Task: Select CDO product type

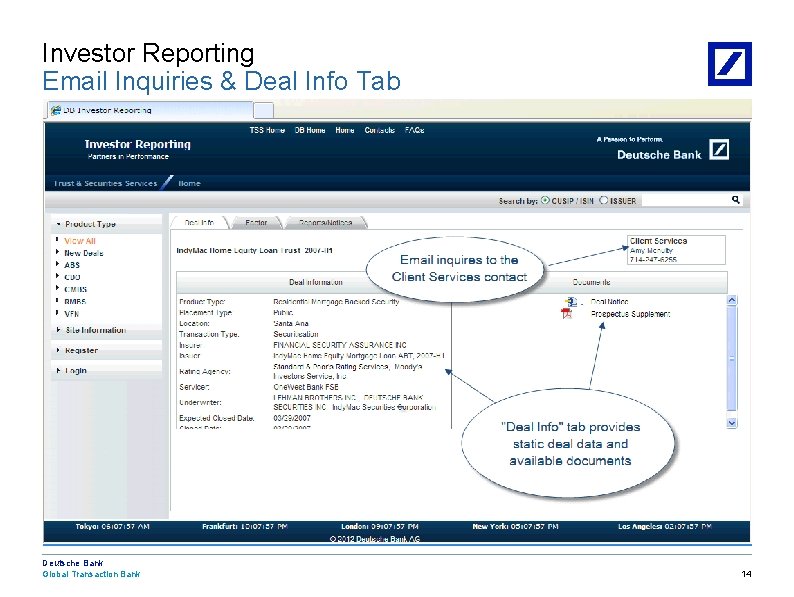Action: click(x=72, y=277)
